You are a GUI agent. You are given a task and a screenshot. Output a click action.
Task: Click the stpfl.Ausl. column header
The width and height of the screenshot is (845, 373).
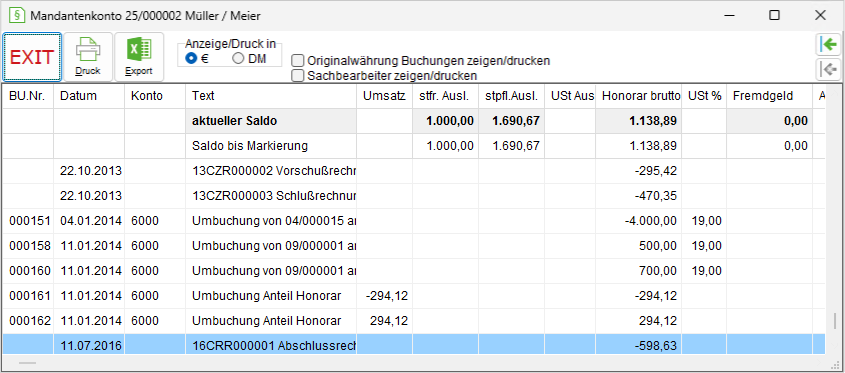pyautogui.click(x=511, y=96)
